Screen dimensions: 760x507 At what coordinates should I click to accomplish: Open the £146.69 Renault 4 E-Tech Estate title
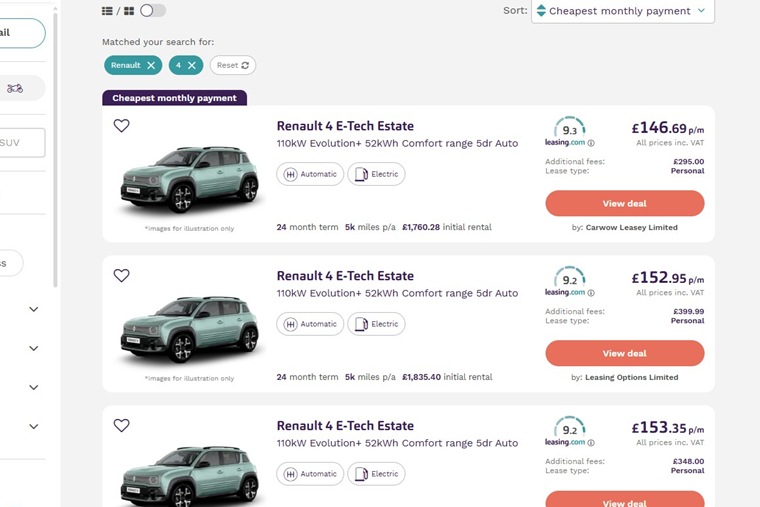[345, 126]
